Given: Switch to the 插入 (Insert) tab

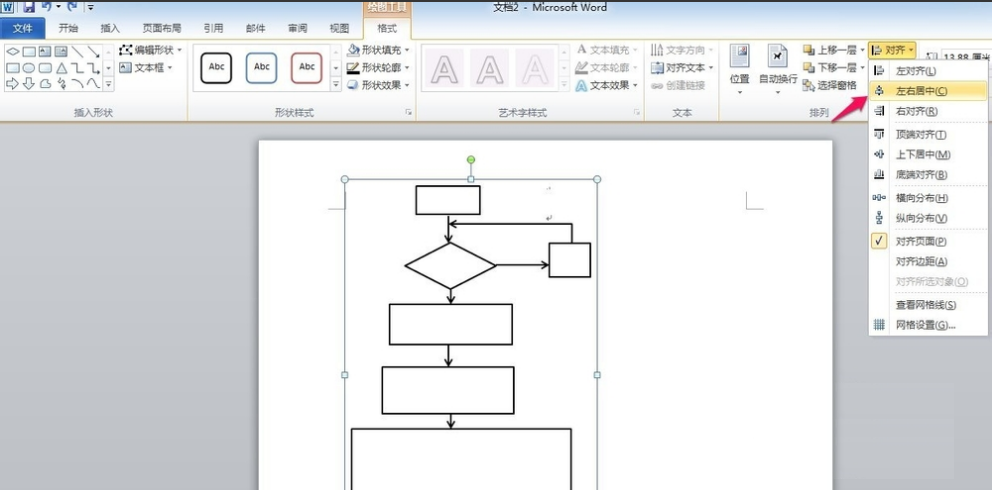Looking at the screenshot, I should pos(110,28).
